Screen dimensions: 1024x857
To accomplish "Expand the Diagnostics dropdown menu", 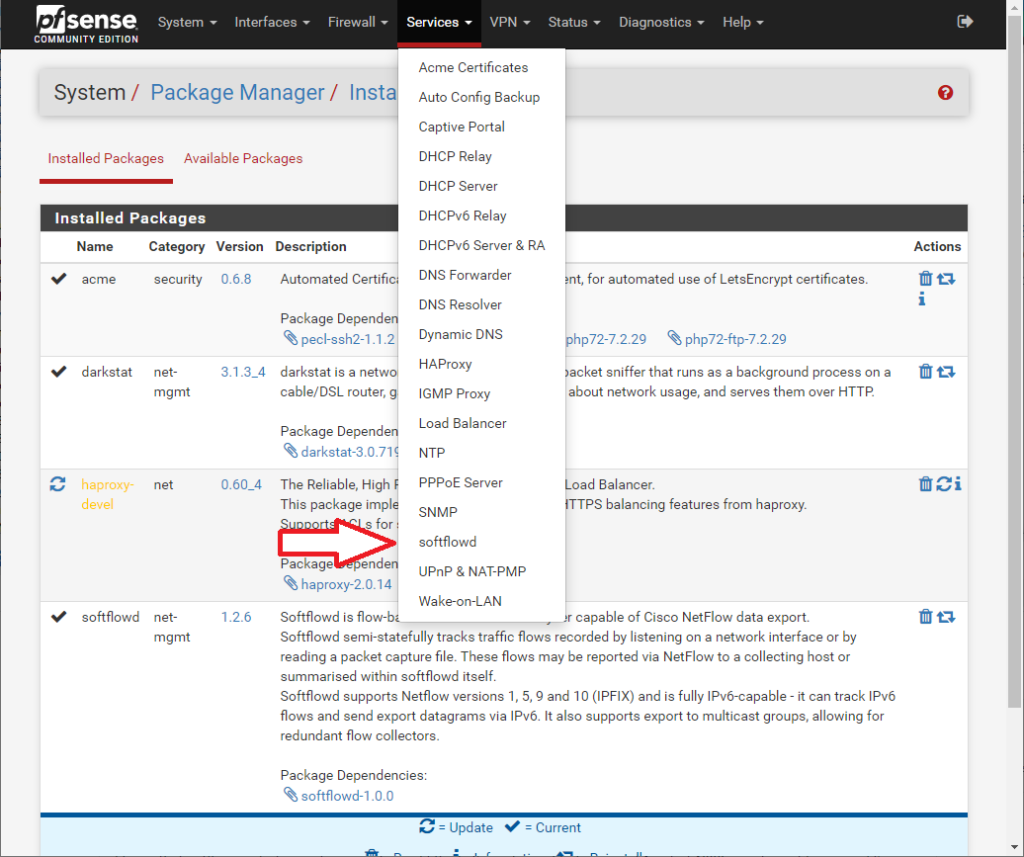I will click(661, 22).
